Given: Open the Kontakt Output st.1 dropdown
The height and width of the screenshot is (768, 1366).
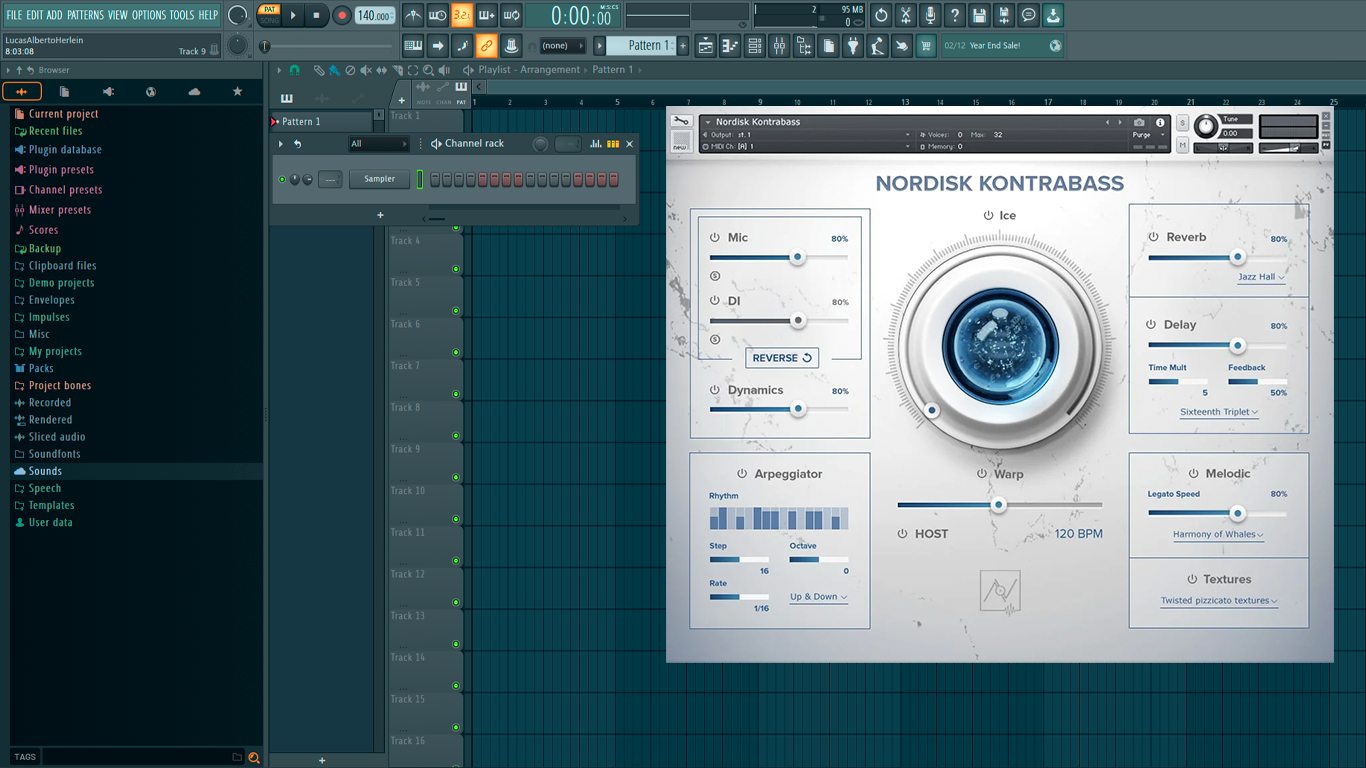Looking at the screenshot, I should pos(809,135).
